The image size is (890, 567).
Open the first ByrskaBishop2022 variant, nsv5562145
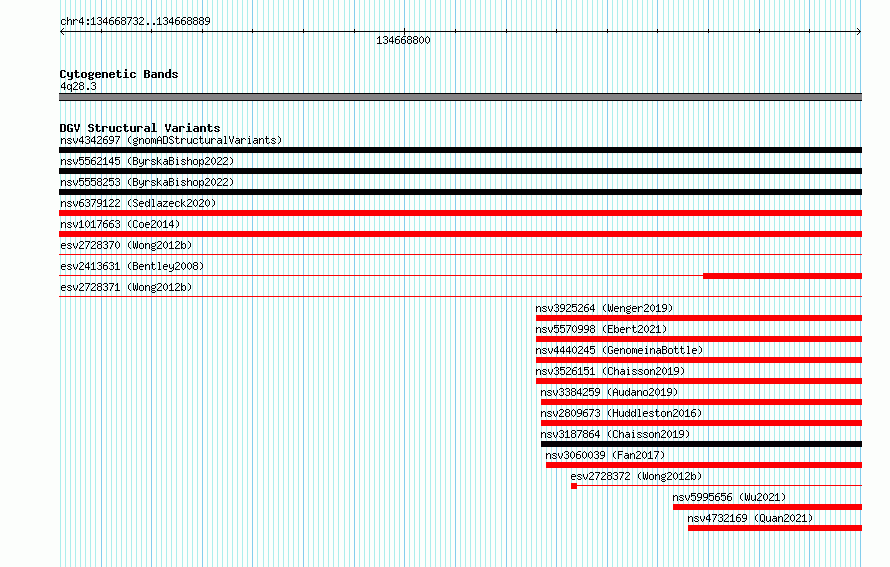[x=147, y=161]
